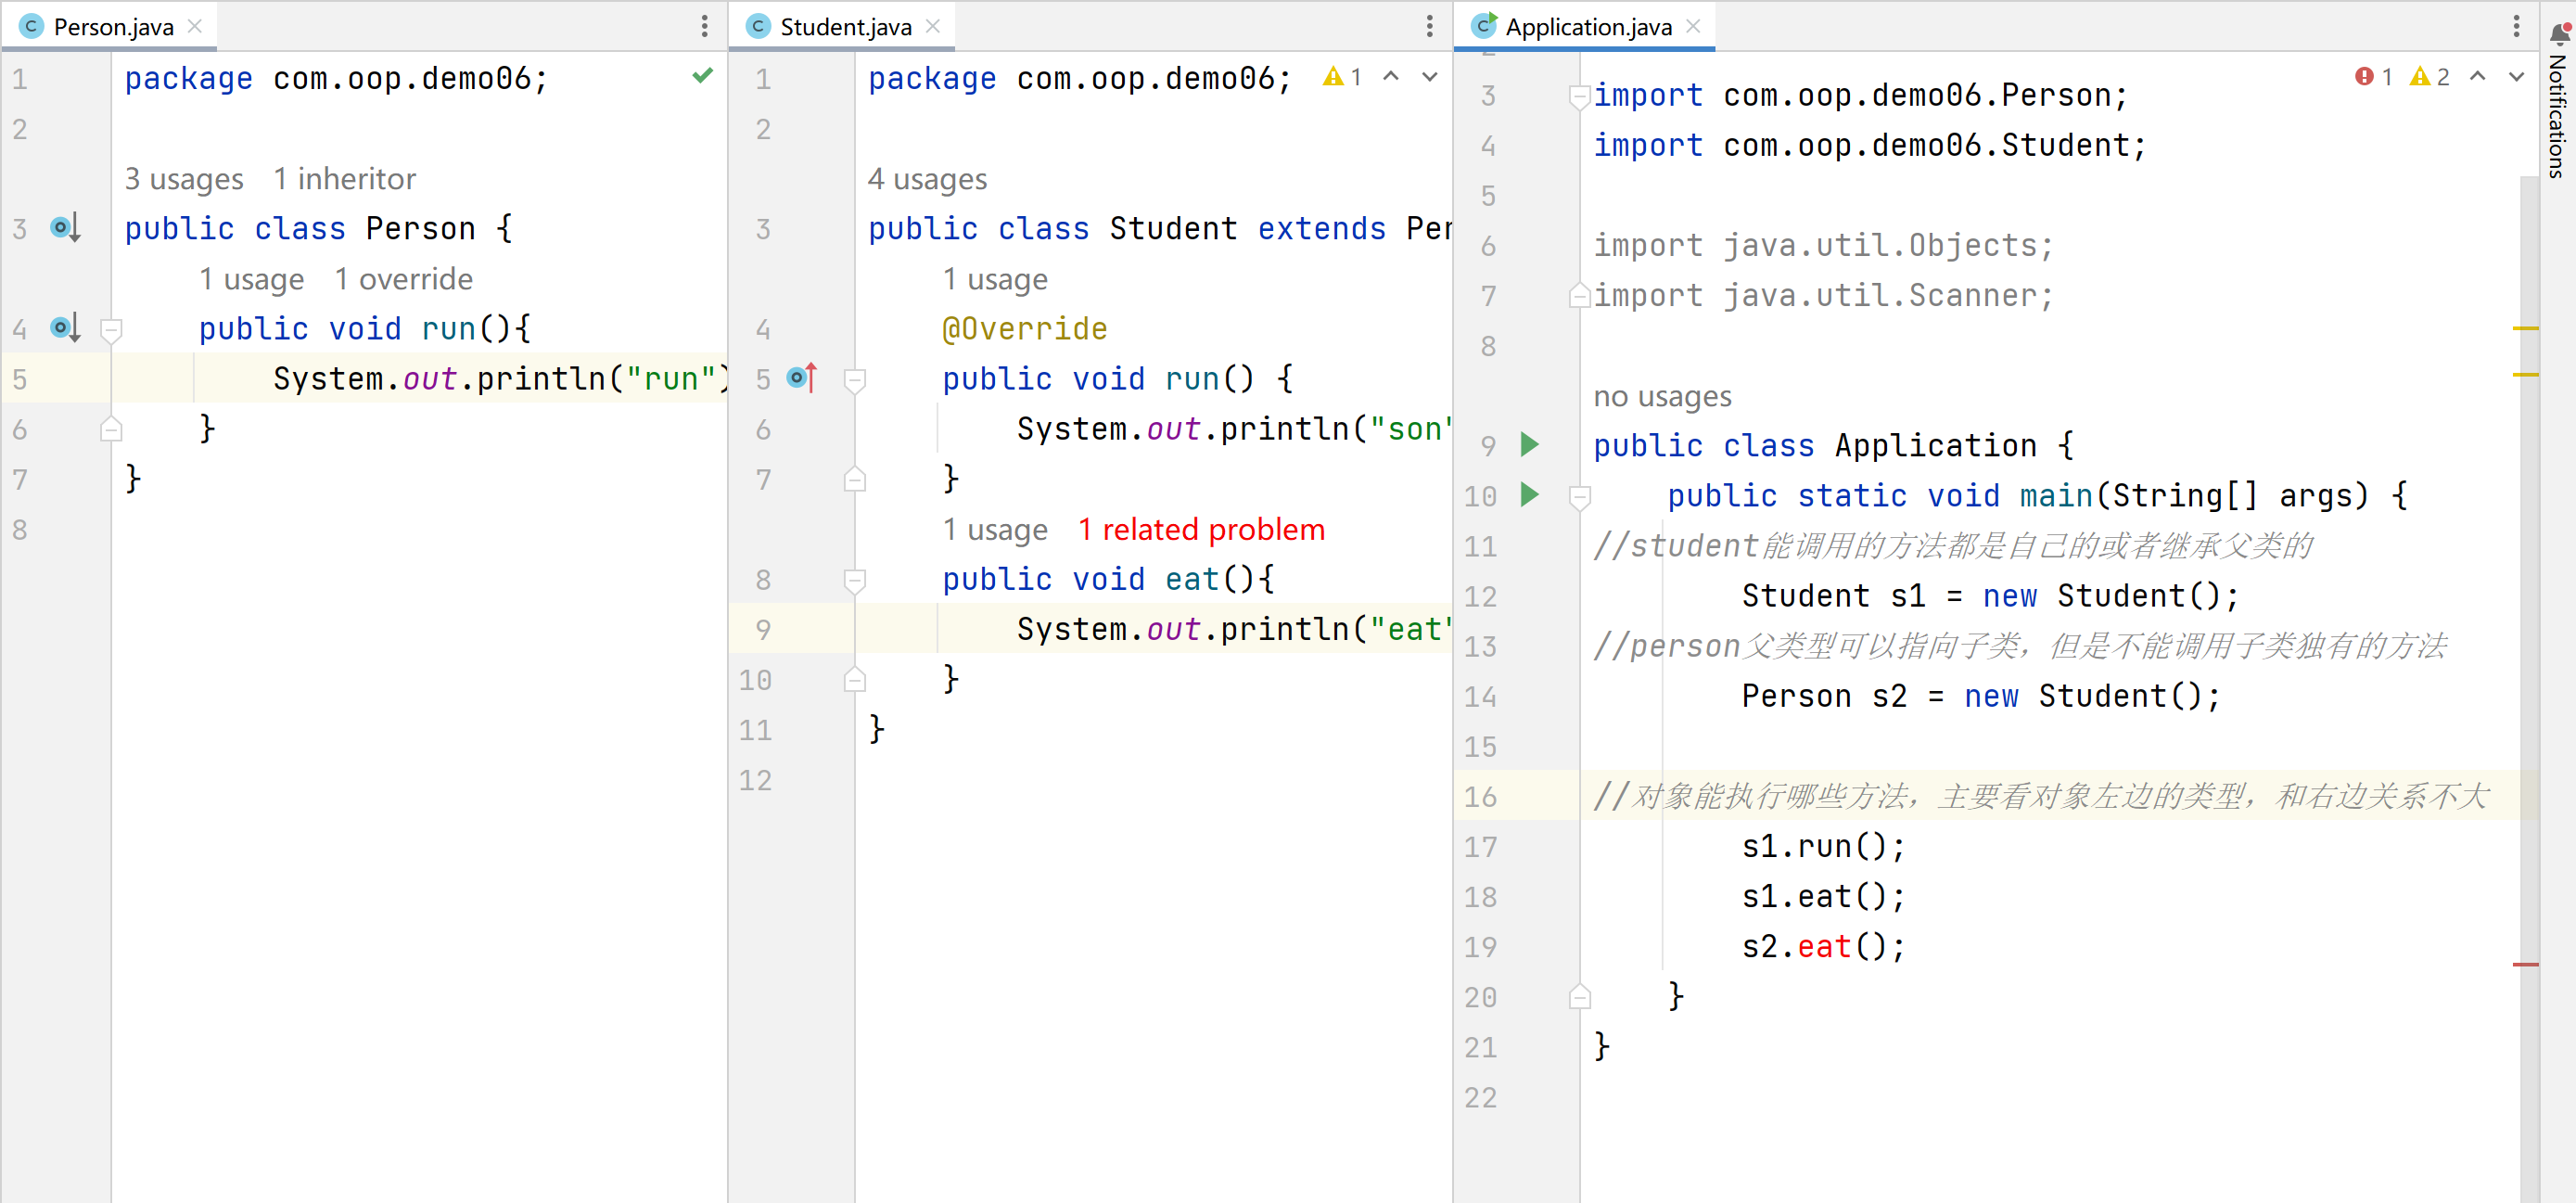Screen dimensions: 2576x1203
Task: Switch to the Student.java tab
Action: [x=844, y=27]
